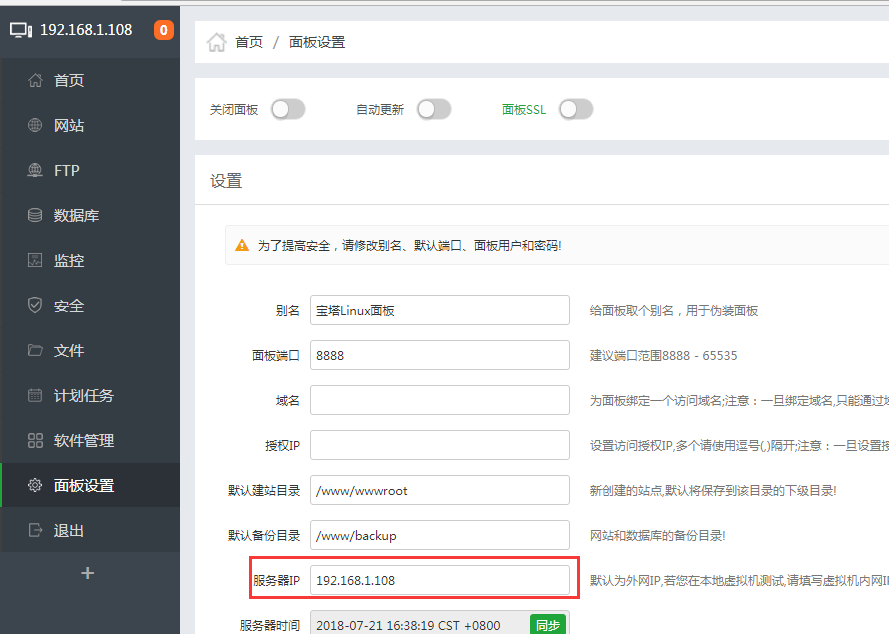This screenshot has height=634, width=889.
Task: Open the 软件管理 (Software) section
Action: point(75,440)
